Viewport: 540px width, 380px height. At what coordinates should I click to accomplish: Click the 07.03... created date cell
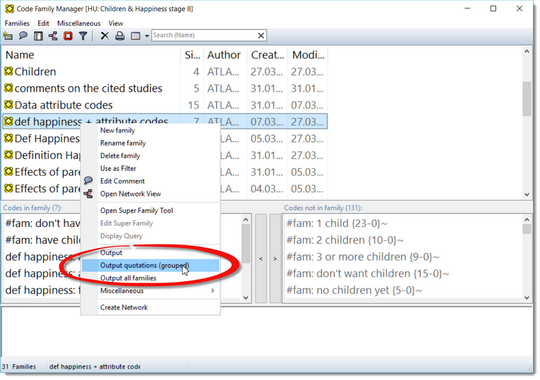(x=267, y=122)
